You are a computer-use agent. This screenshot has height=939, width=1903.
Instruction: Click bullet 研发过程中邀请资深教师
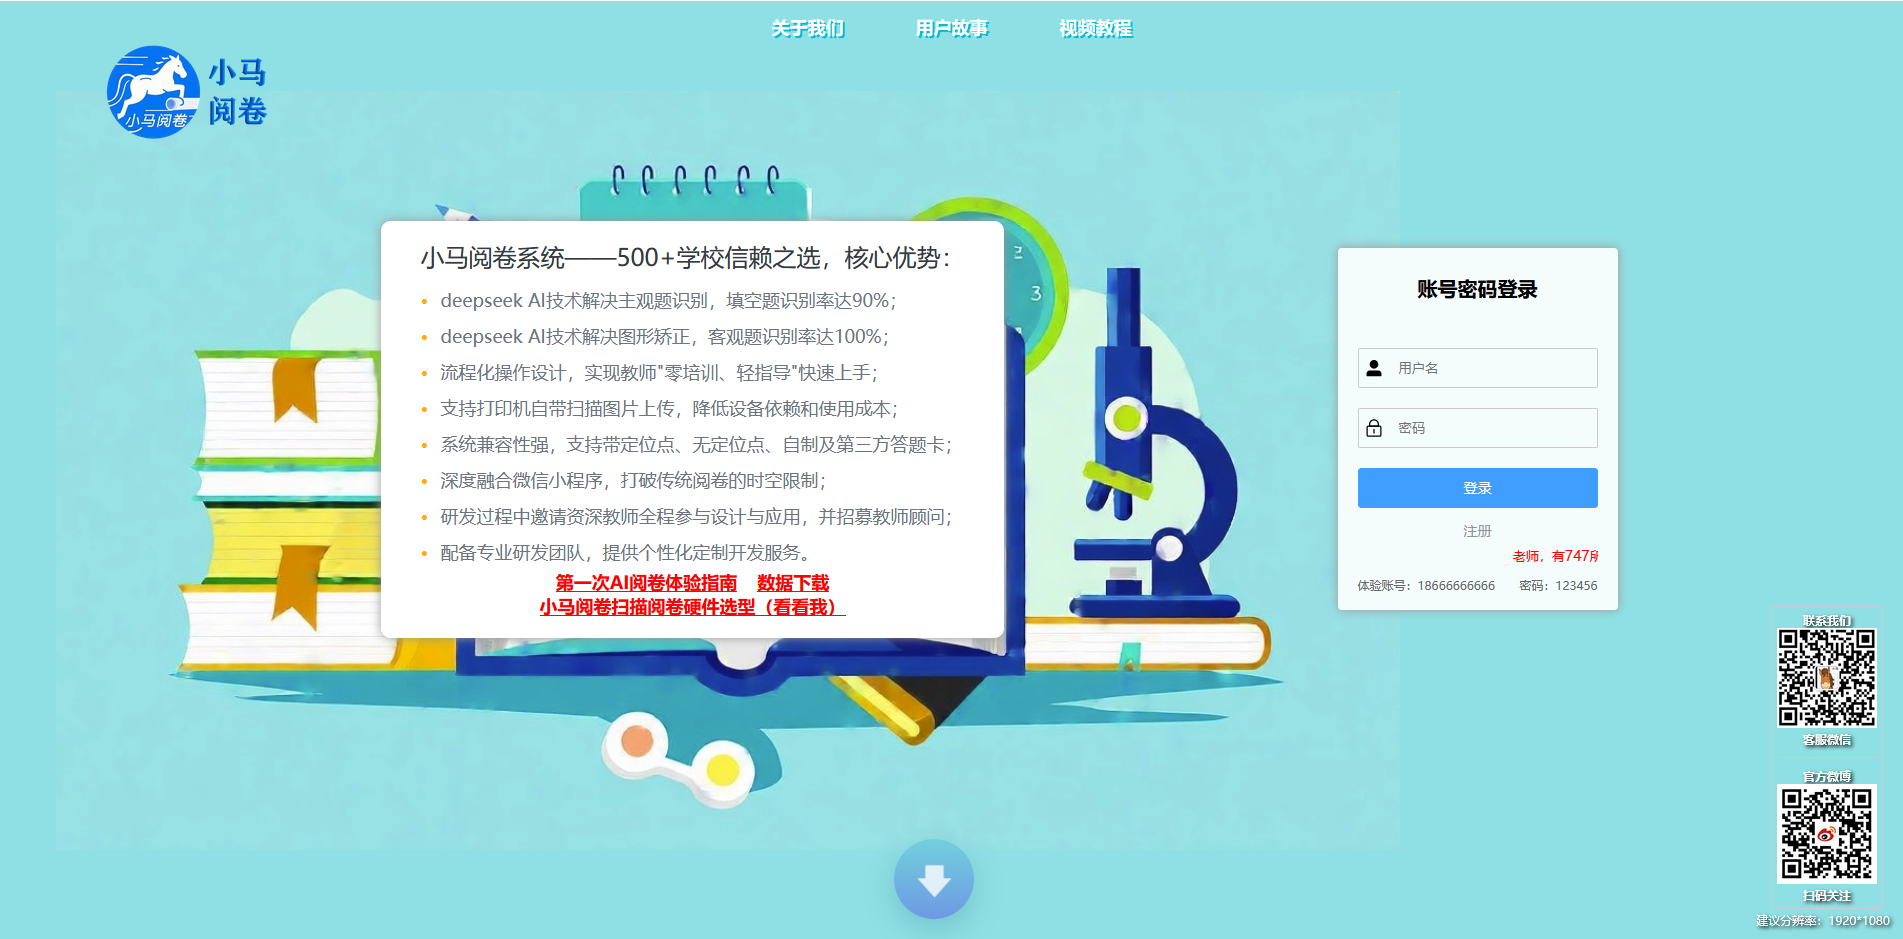pos(696,517)
